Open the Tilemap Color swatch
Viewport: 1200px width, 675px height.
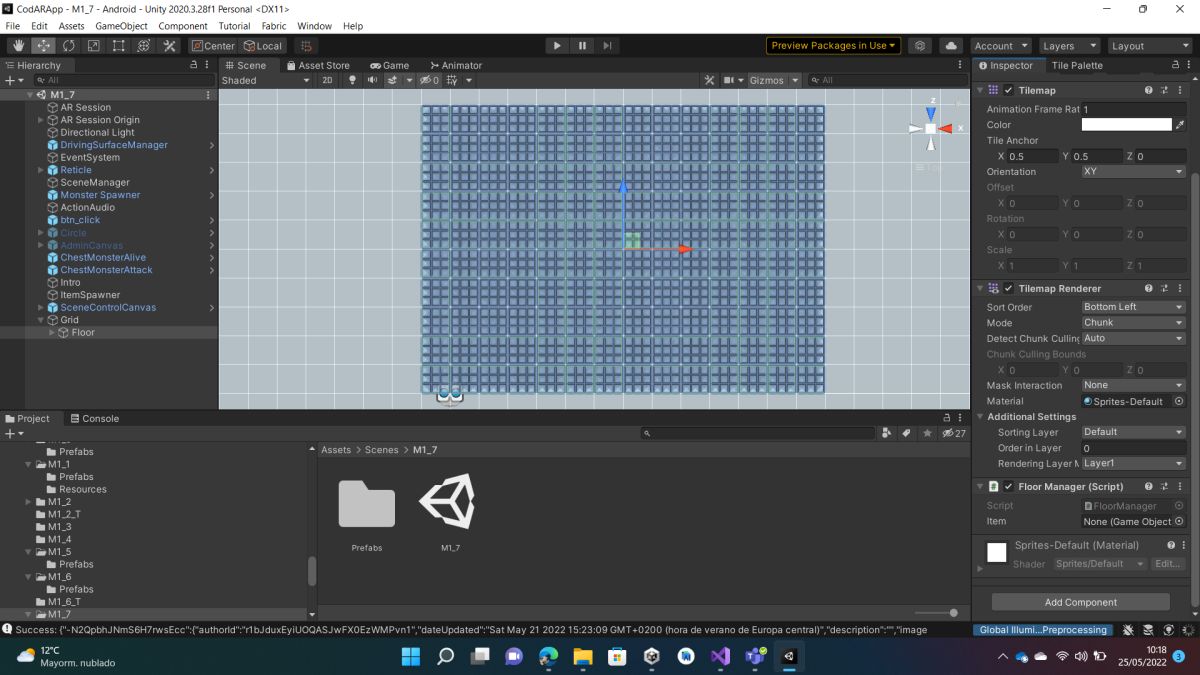[1126, 125]
